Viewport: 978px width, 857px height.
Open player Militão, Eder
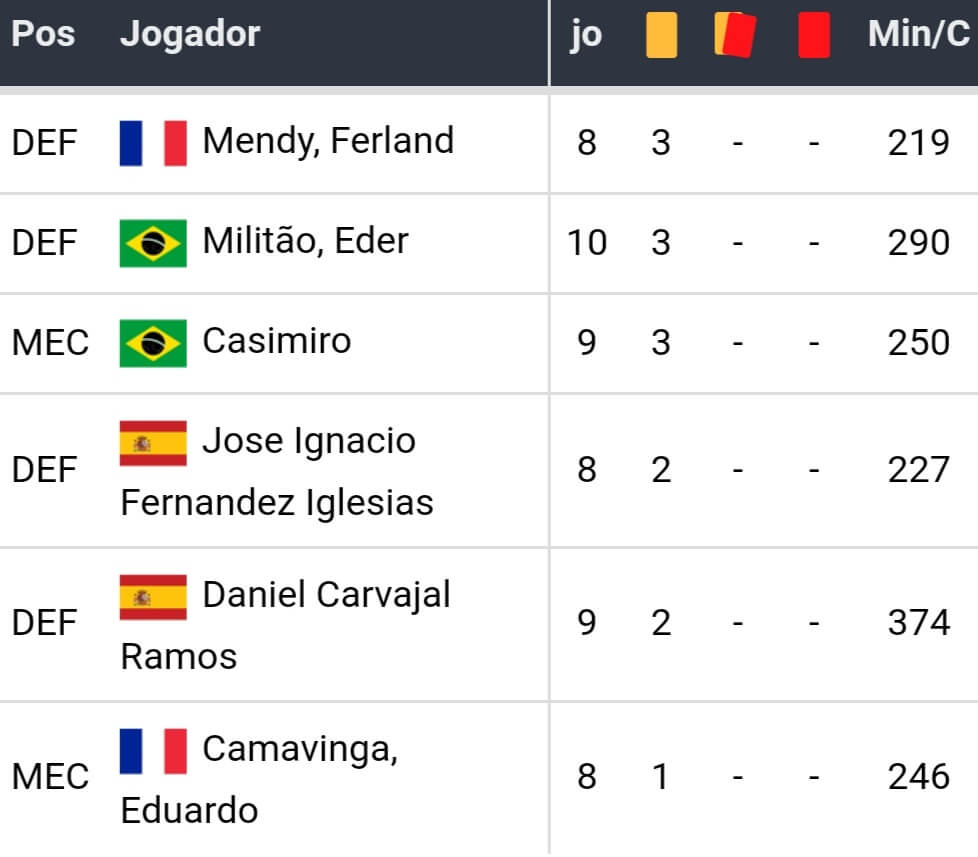[x=305, y=241]
